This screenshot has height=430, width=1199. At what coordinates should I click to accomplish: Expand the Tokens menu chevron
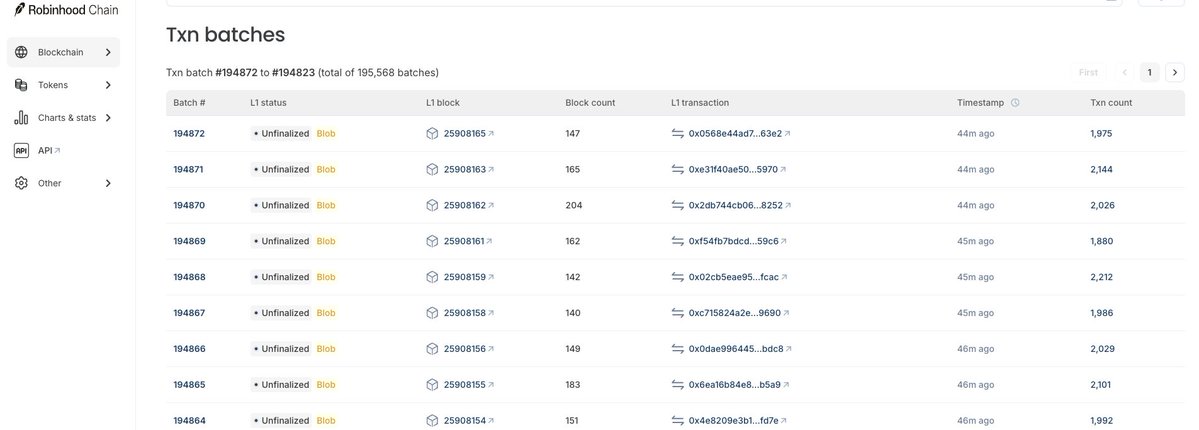click(108, 85)
